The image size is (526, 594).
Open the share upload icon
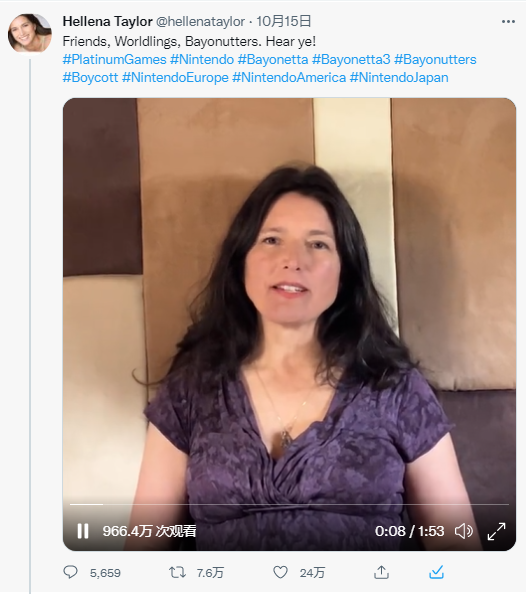(x=381, y=572)
